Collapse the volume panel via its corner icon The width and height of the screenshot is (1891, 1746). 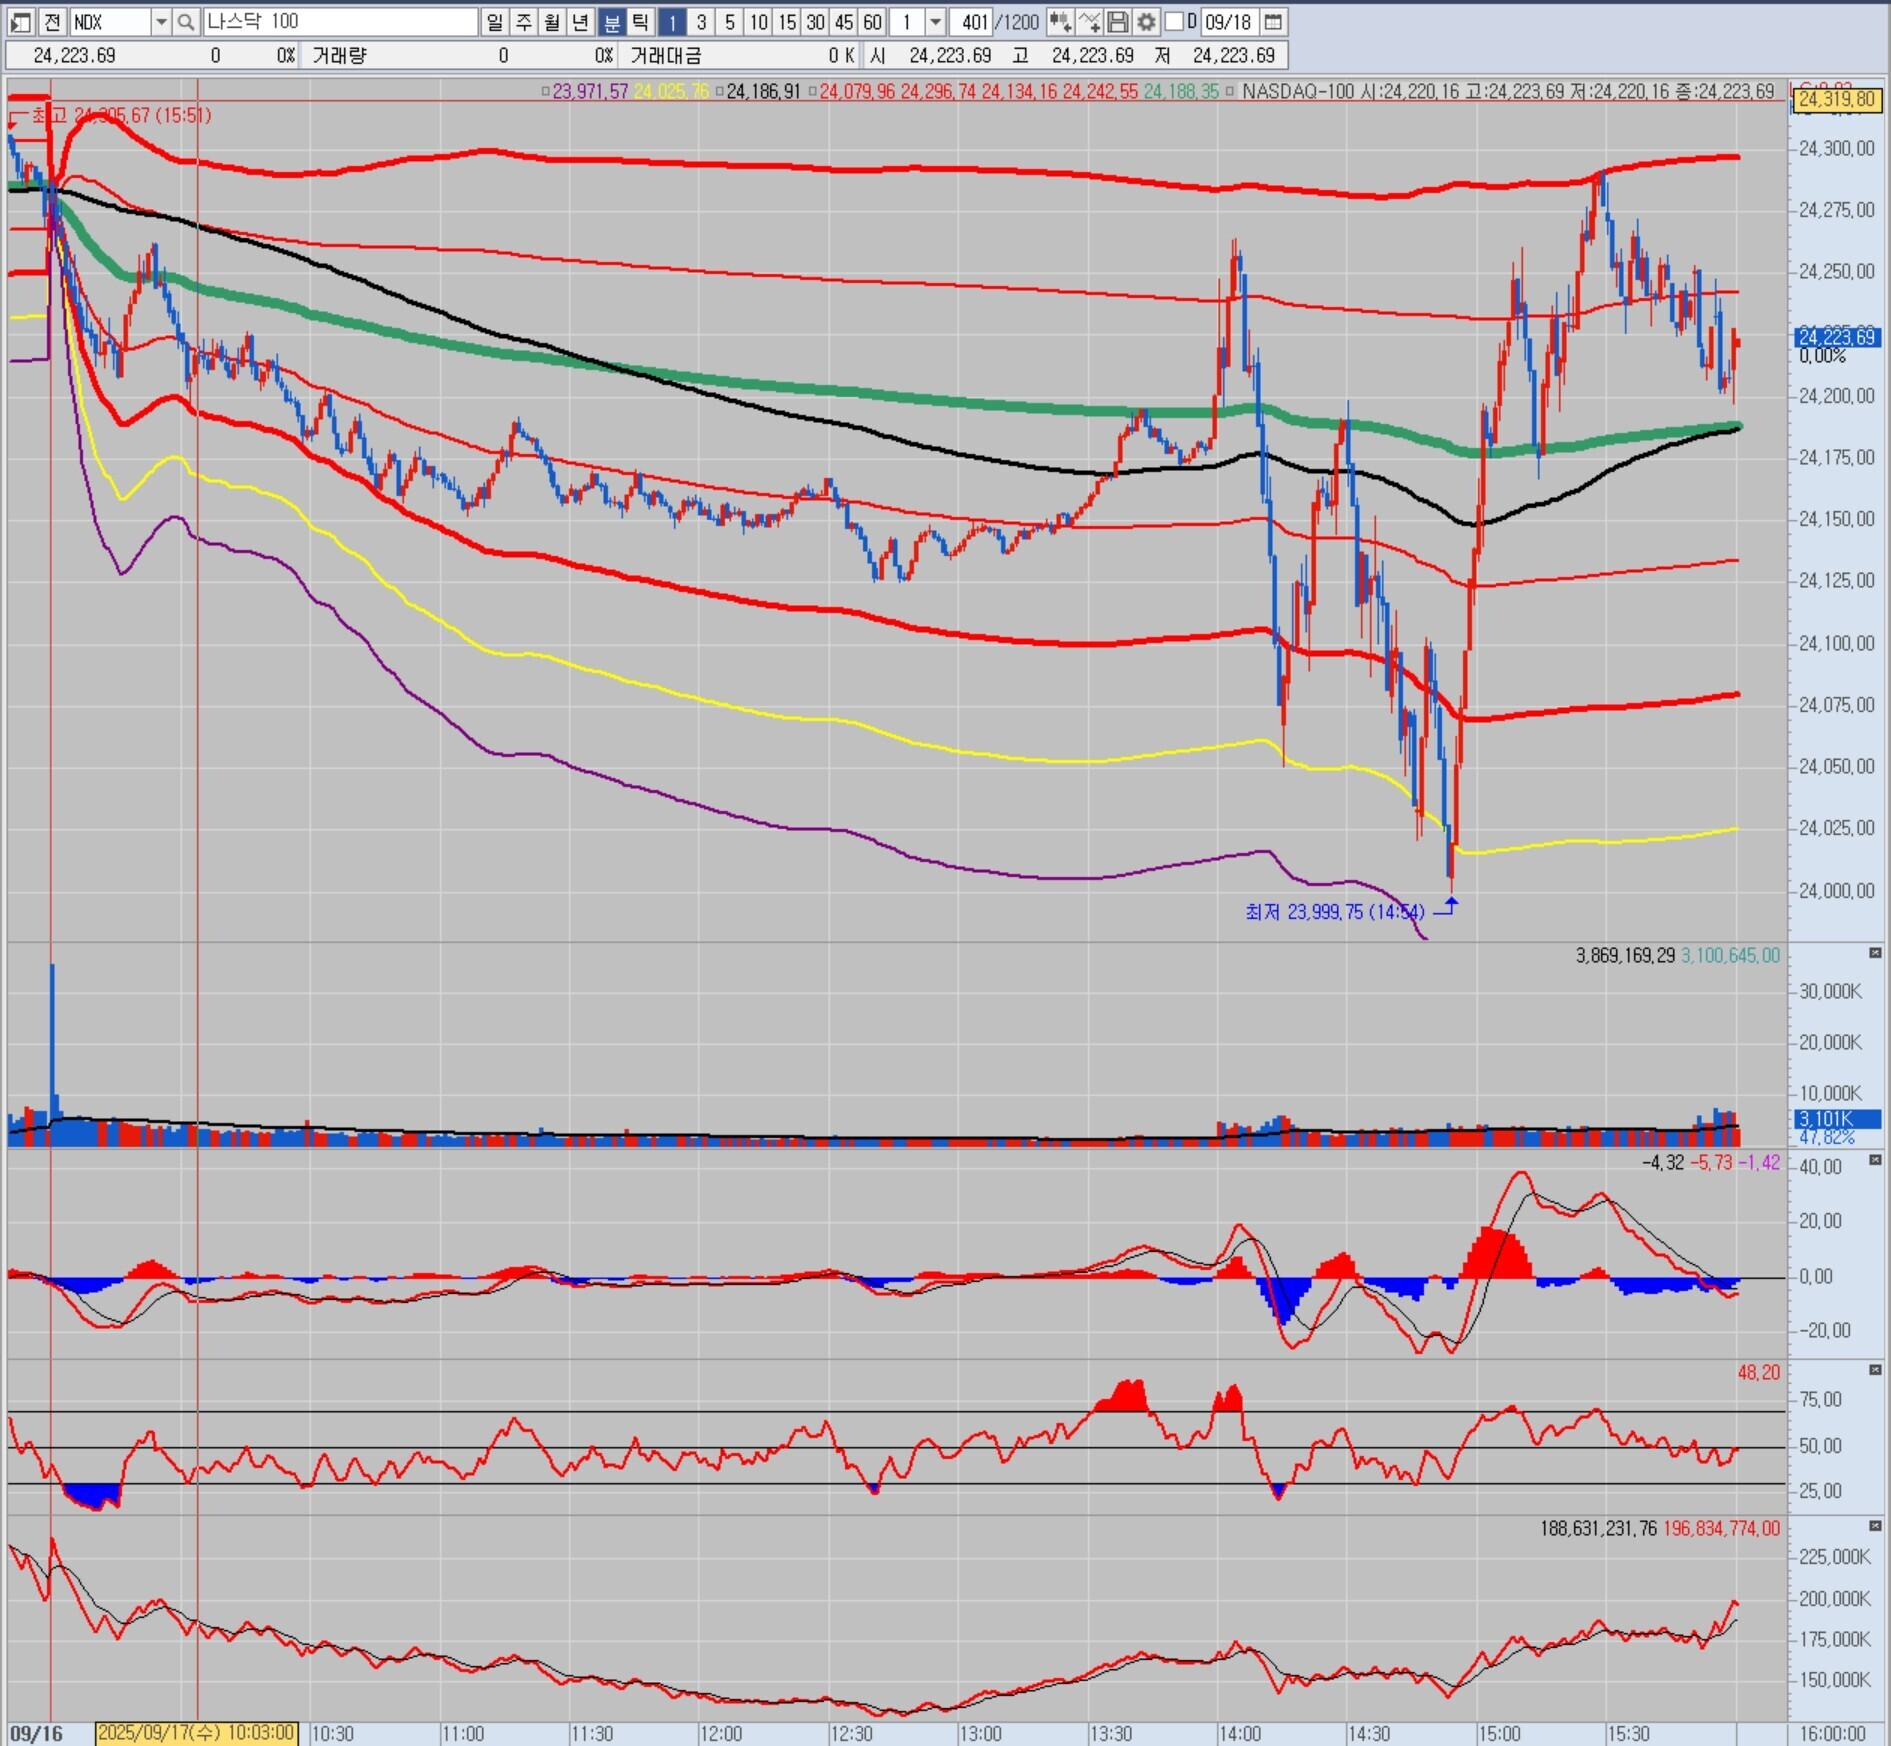coord(1875,954)
